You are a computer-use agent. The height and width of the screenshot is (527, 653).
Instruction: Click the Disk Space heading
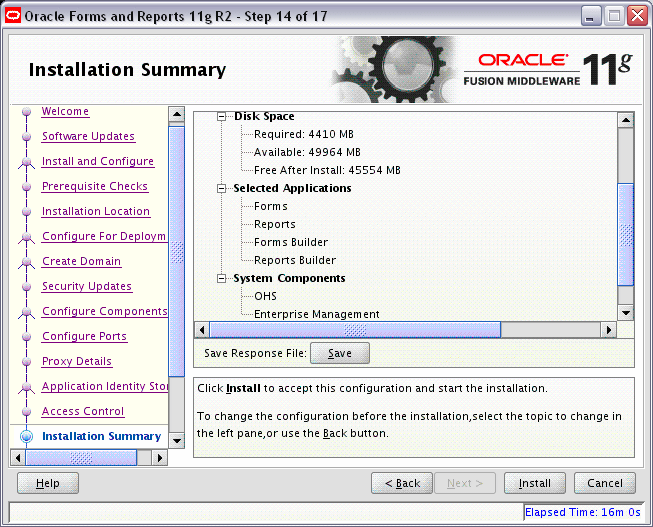[x=264, y=117]
